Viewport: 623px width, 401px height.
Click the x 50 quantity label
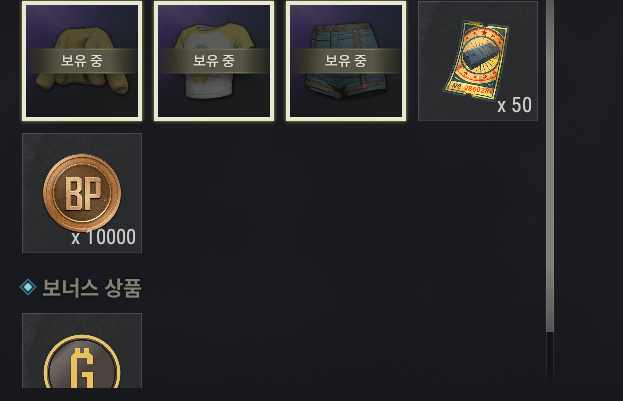coord(514,105)
